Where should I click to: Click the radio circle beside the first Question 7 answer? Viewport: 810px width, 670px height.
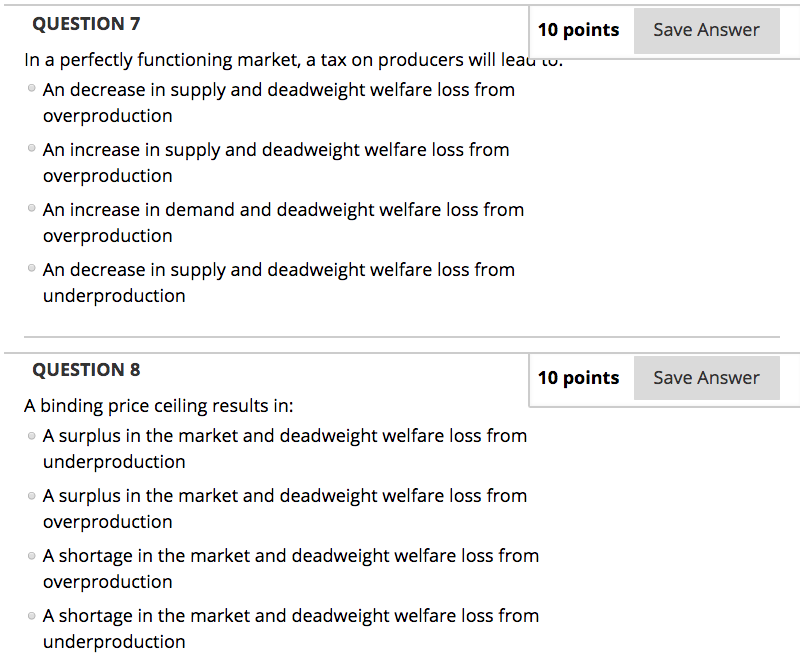pyautogui.click(x=30, y=90)
